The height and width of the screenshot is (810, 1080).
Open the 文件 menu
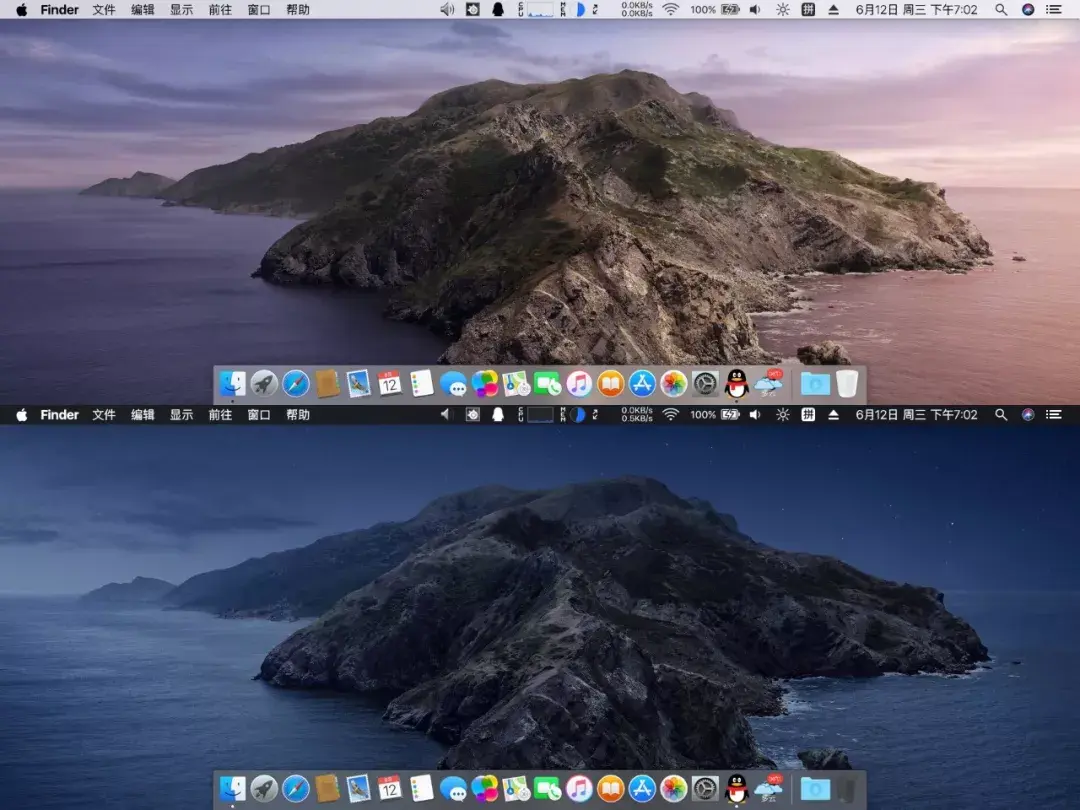(103, 10)
